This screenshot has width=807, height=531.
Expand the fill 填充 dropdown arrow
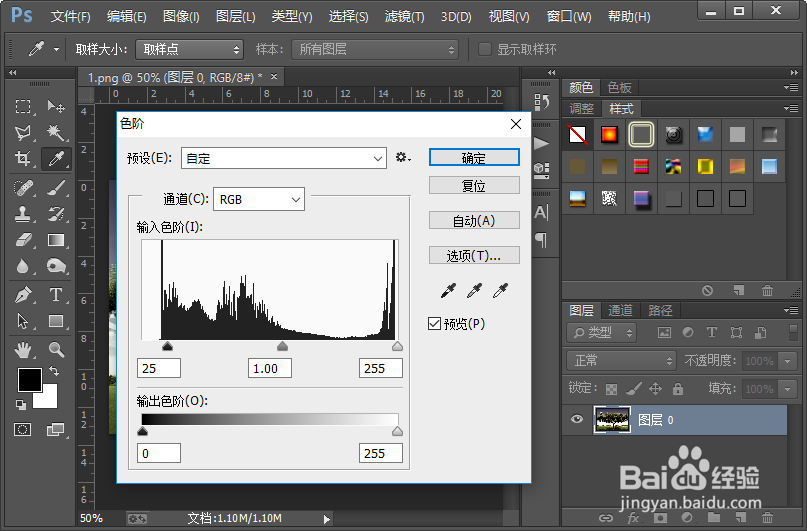point(787,388)
